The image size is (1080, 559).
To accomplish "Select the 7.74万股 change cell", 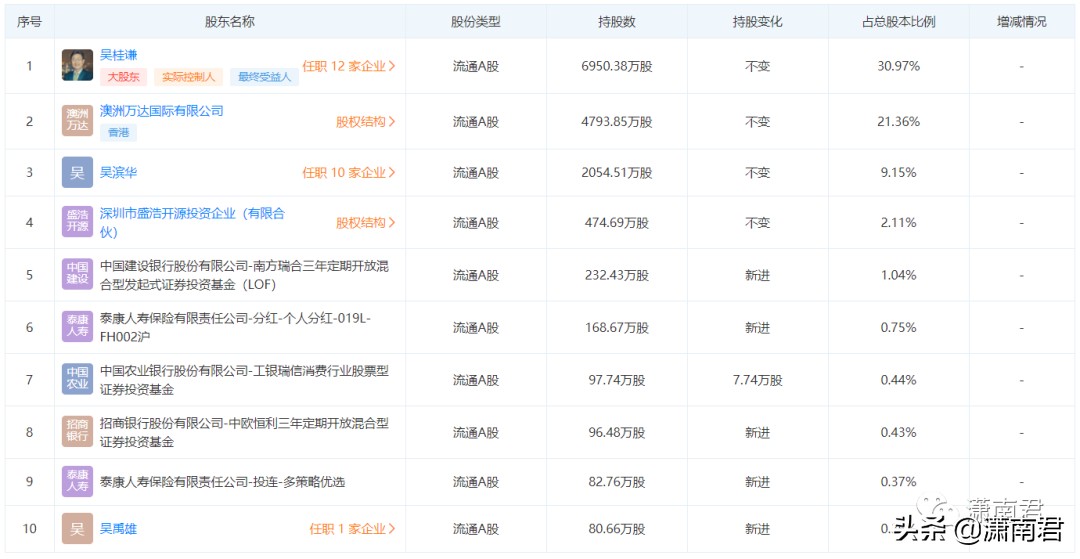I will pos(758,380).
